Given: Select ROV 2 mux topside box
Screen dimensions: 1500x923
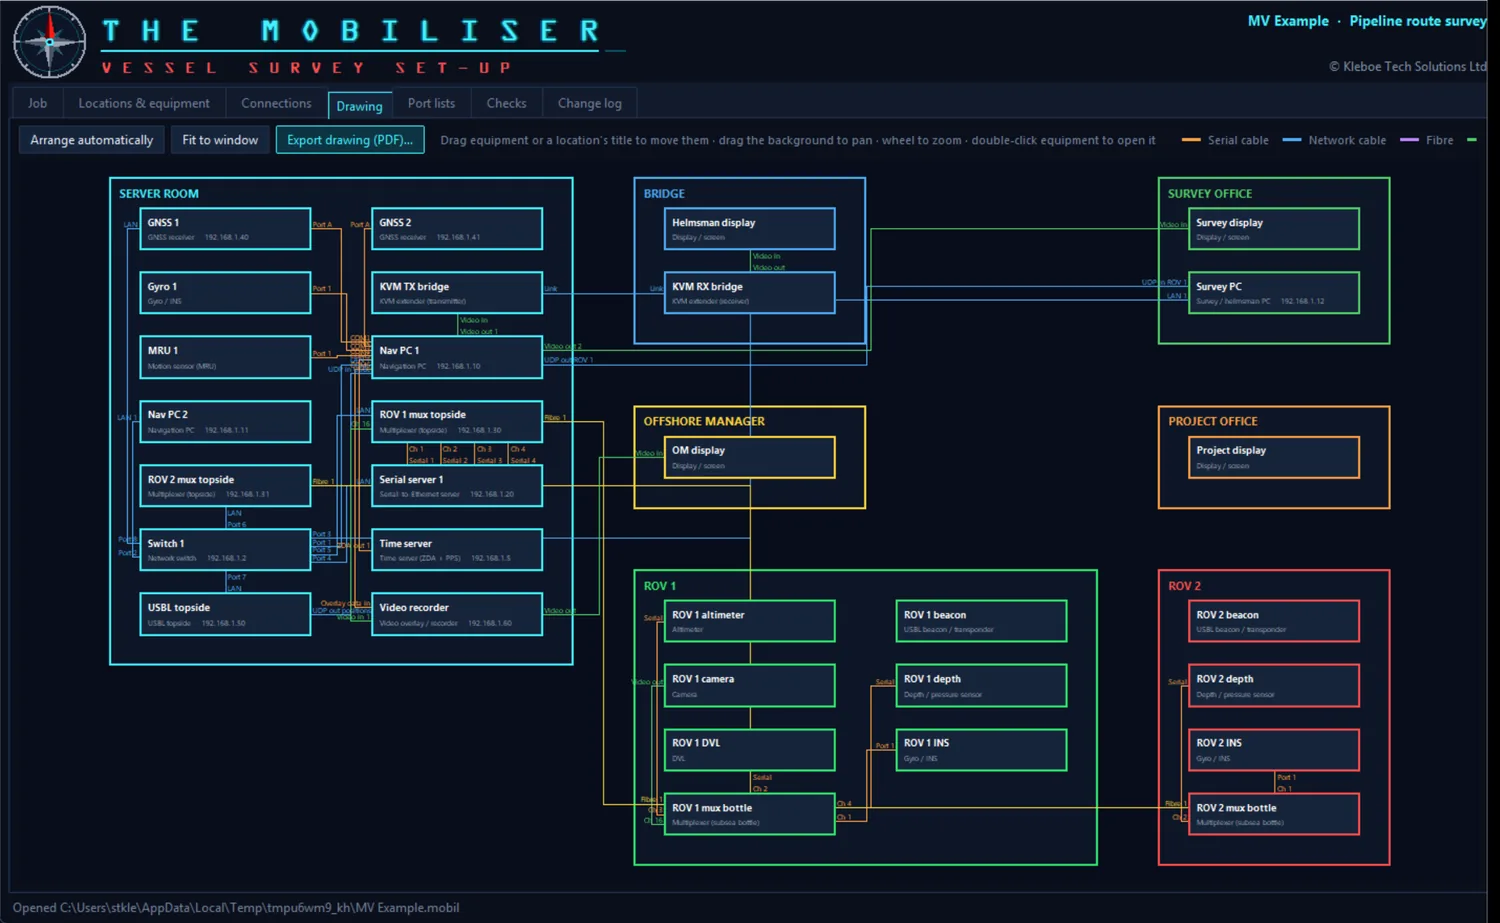Looking at the screenshot, I should 225,486.
